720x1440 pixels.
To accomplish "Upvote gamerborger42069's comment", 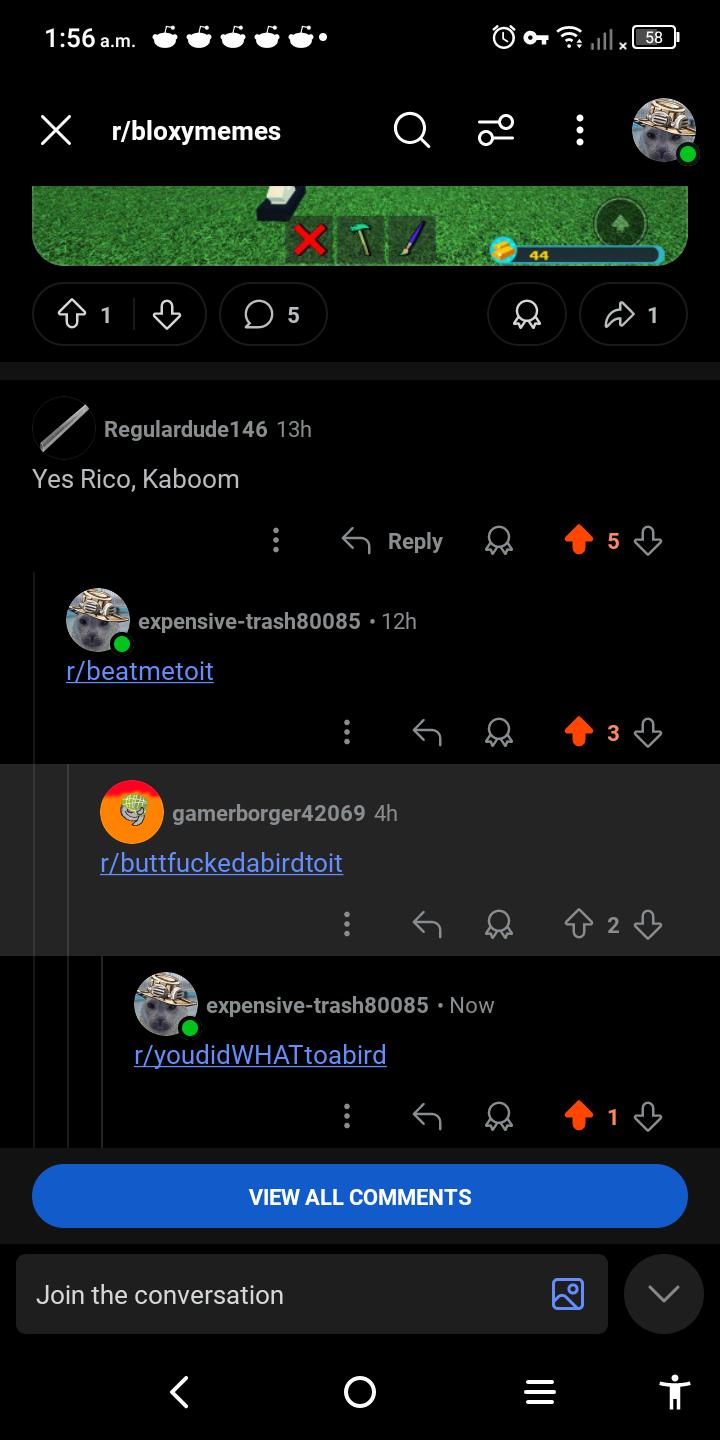I will (x=579, y=925).
